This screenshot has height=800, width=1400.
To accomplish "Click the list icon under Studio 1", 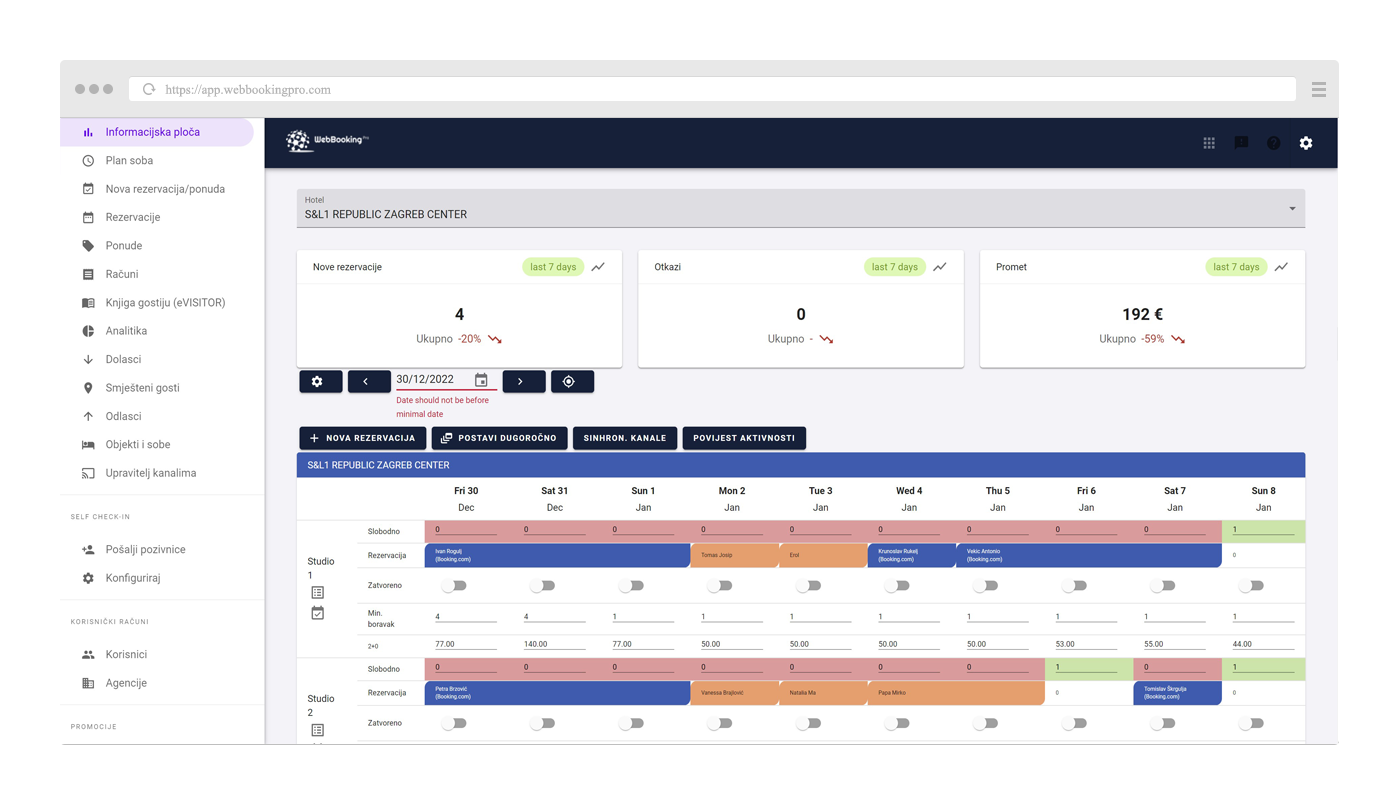I will pyautogui.click(x=318, y=593).
